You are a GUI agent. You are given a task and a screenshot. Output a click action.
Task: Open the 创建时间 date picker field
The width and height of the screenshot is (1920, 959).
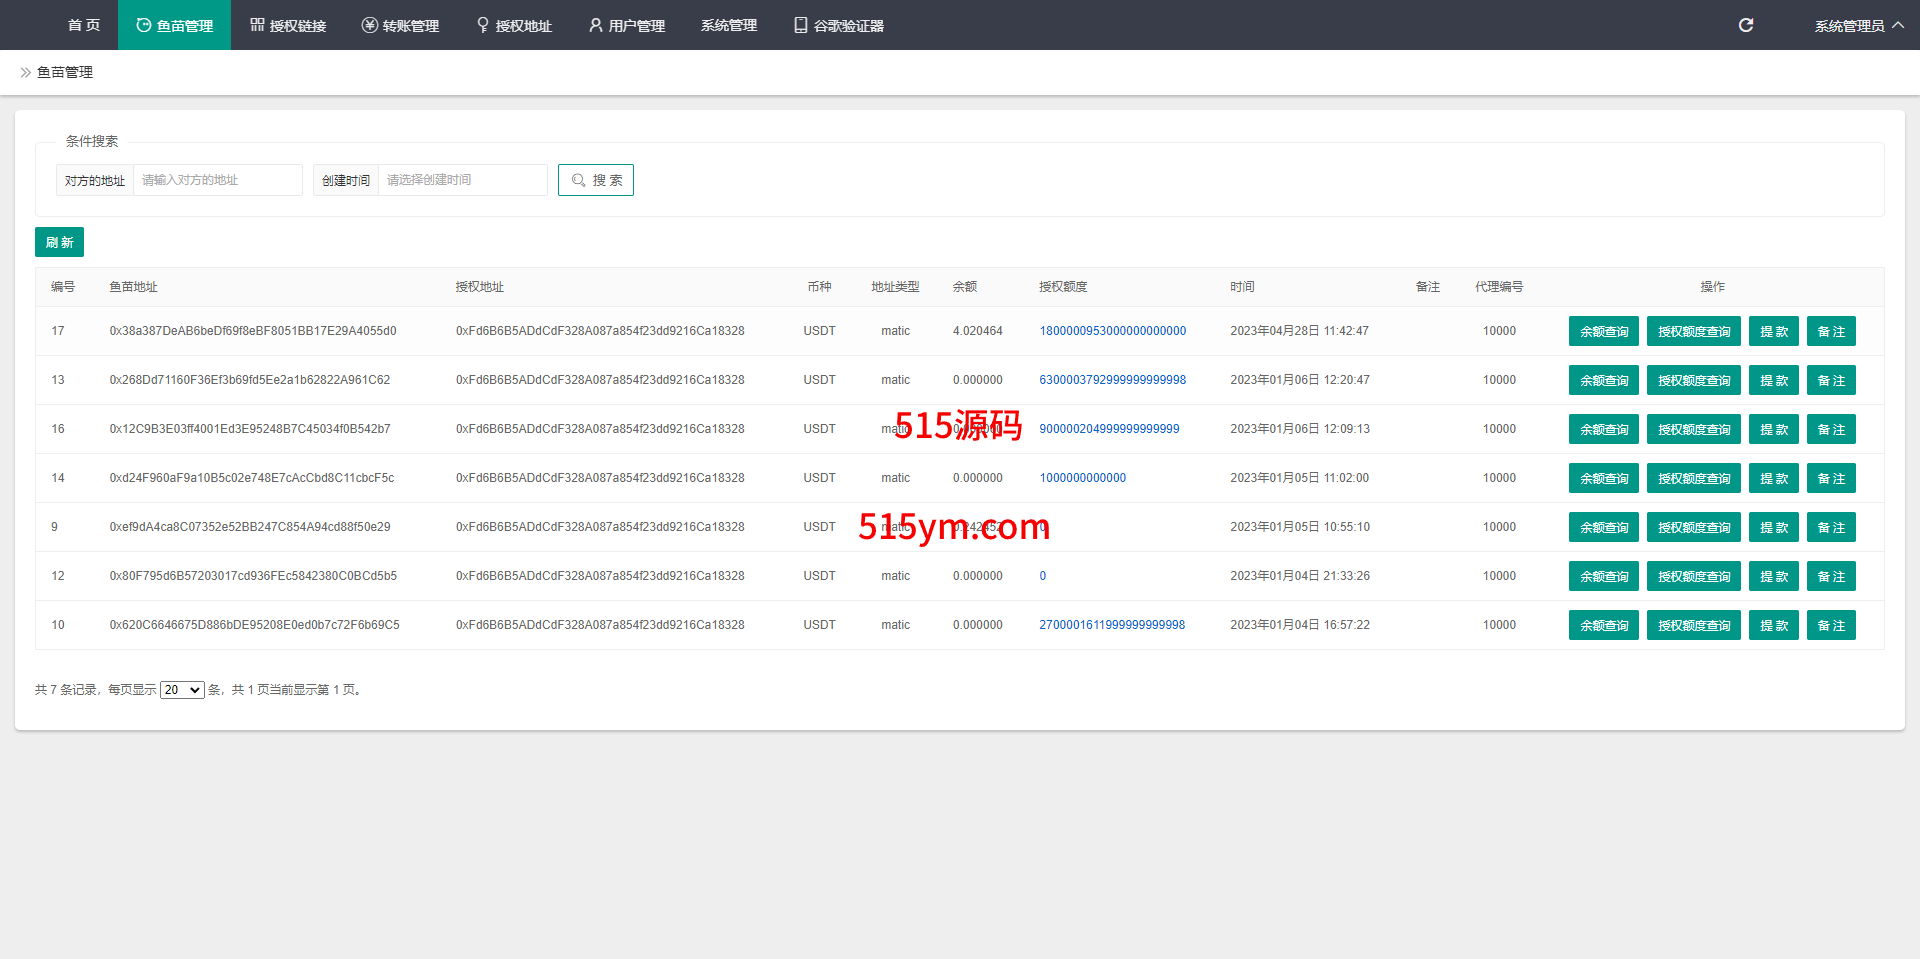pyautogui.click(x=462, y=180)
